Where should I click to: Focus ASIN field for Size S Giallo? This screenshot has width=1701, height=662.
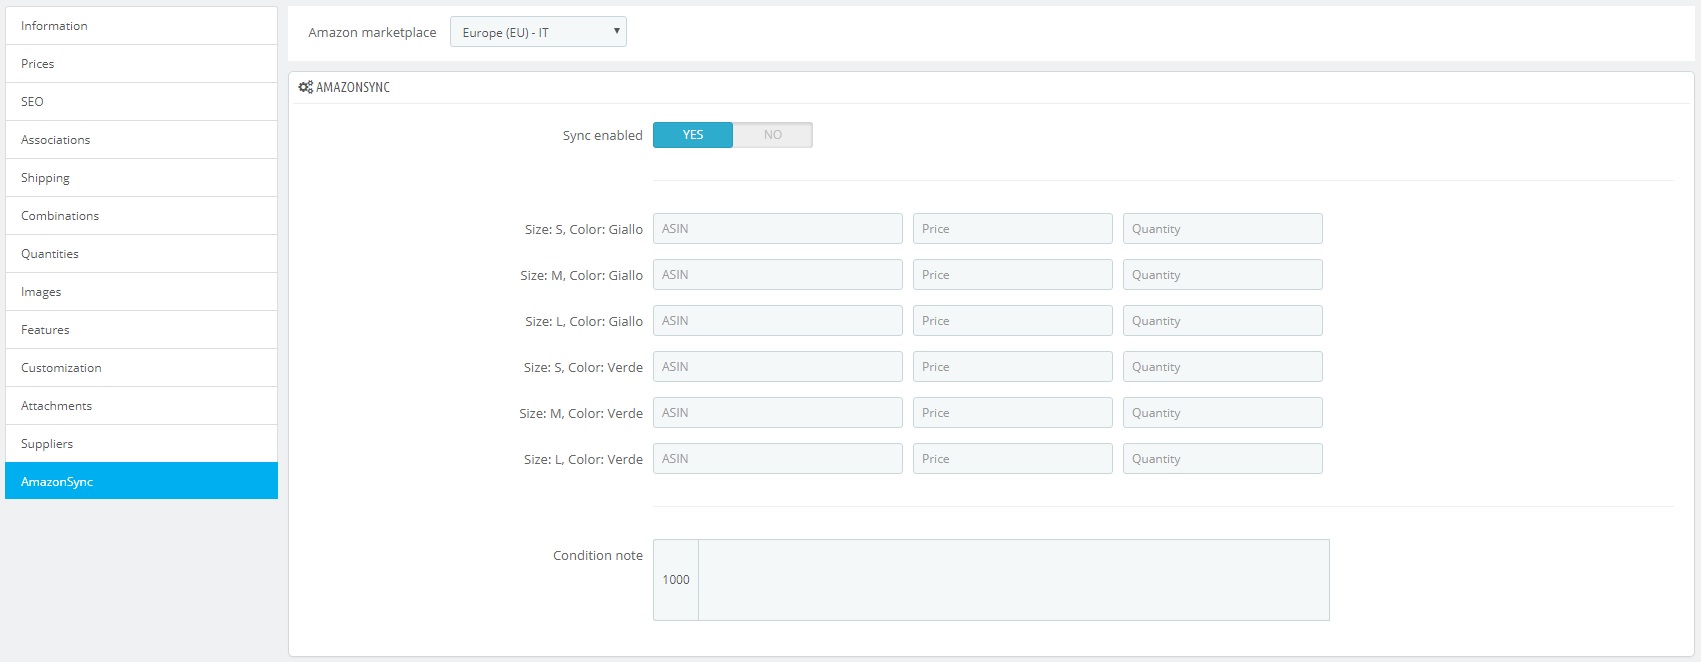(778, 229)
